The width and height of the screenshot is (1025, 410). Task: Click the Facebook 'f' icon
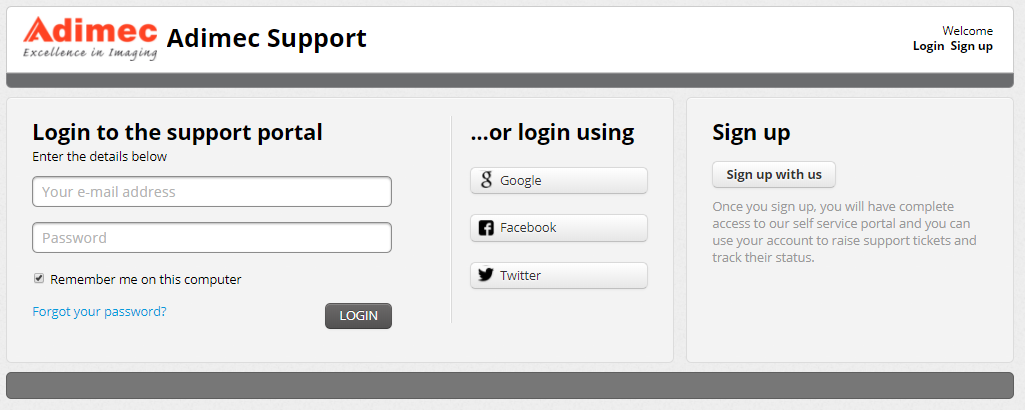(x=486, y=228)
